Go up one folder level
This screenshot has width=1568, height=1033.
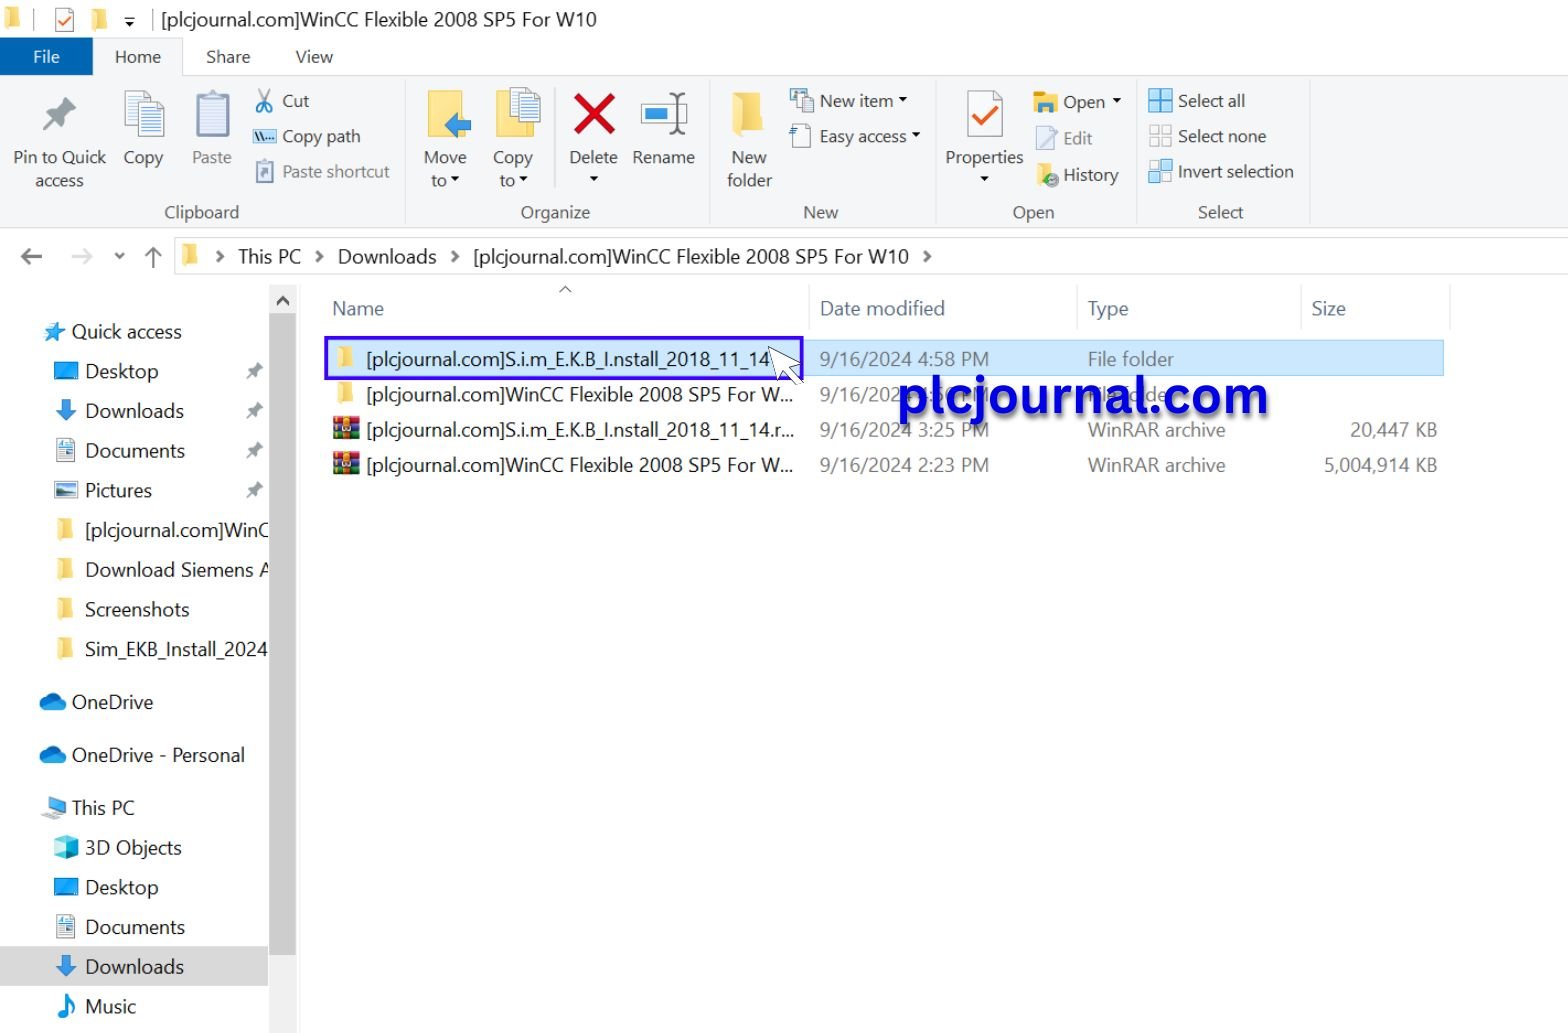153,257
